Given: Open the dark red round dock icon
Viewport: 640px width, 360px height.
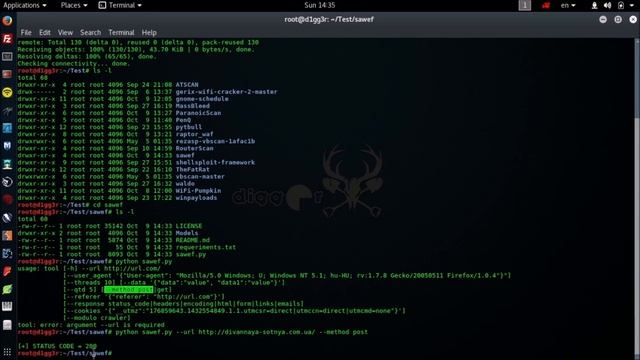Looking at the screenshot, I should coord(7,200).
